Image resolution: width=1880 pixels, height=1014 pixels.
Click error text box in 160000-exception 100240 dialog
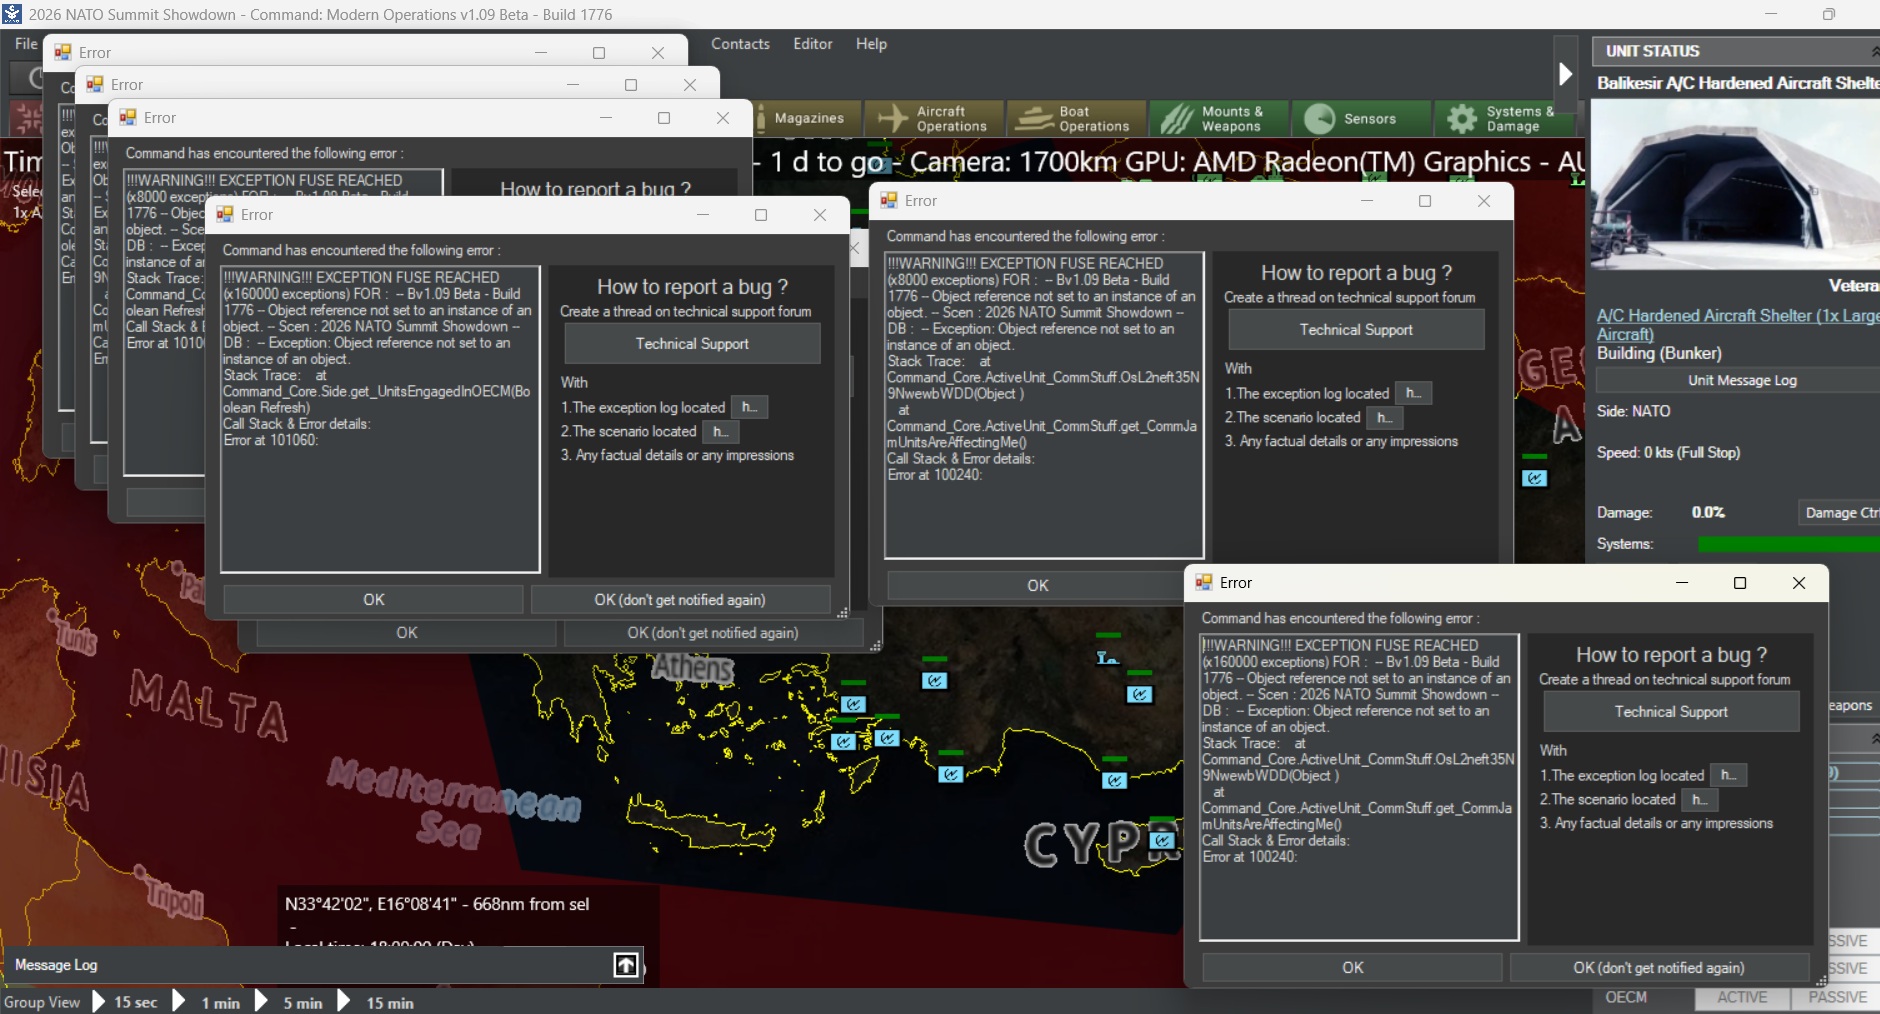[1359, 787]
